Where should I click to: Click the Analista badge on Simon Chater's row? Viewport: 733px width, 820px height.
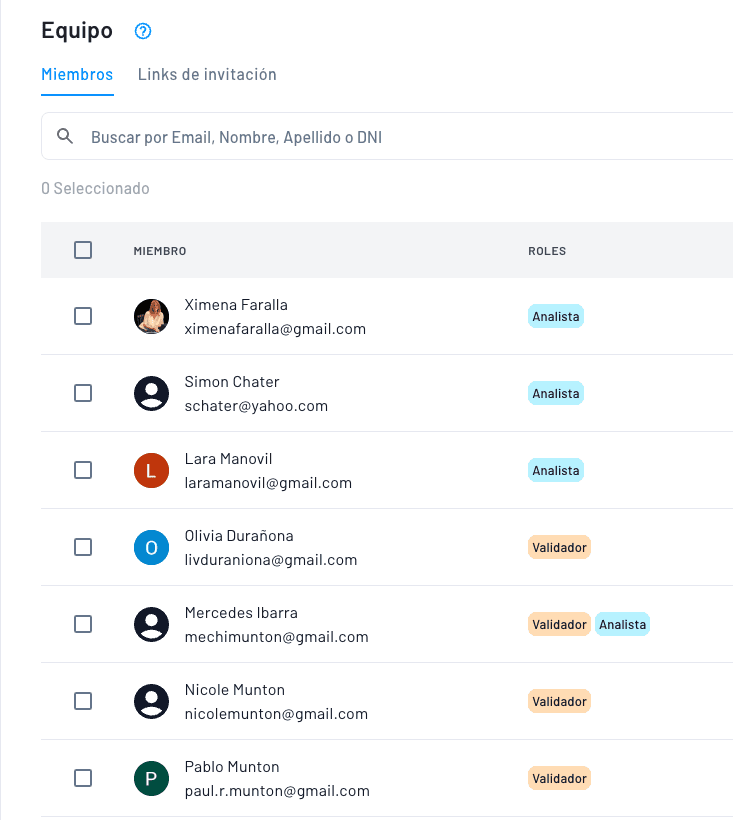555,393
